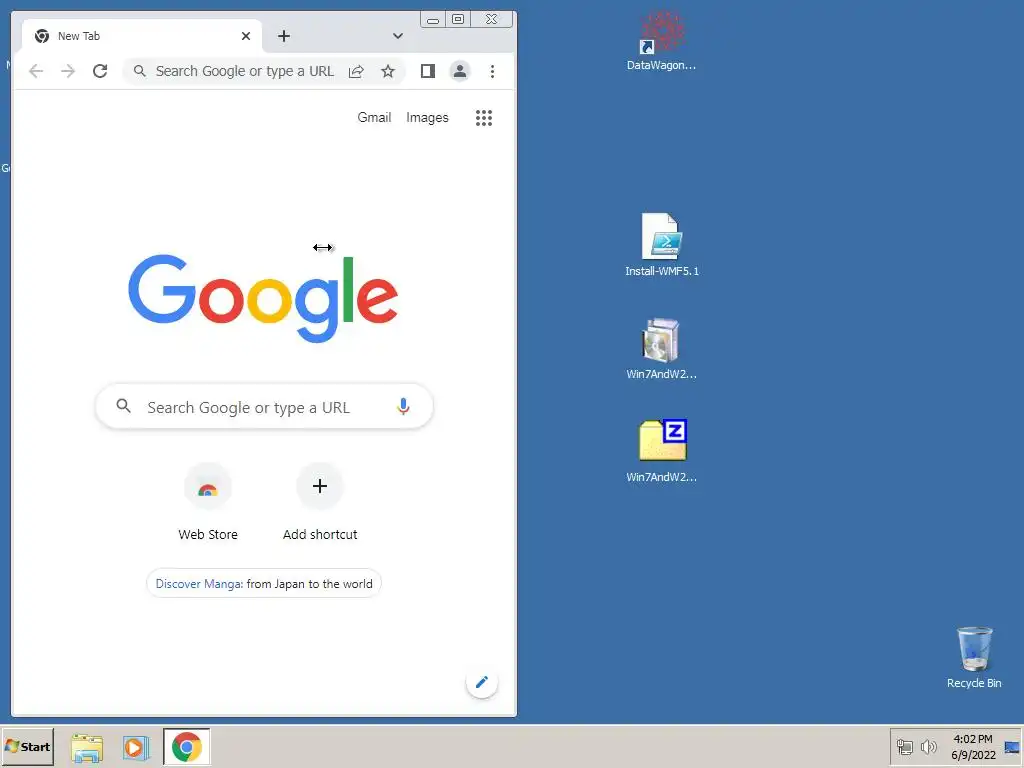Click the Add shortcut plus tile

tap(320, 502)
